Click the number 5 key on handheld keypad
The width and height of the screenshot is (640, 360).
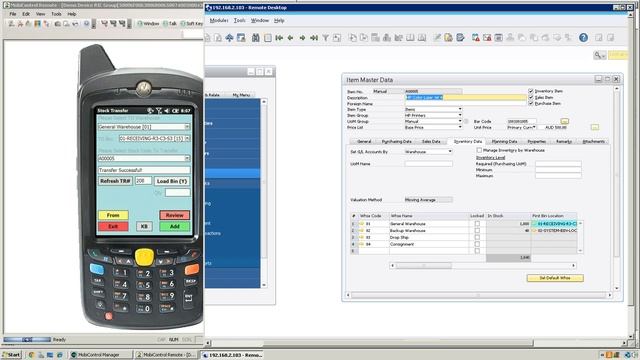coord(144,285)
